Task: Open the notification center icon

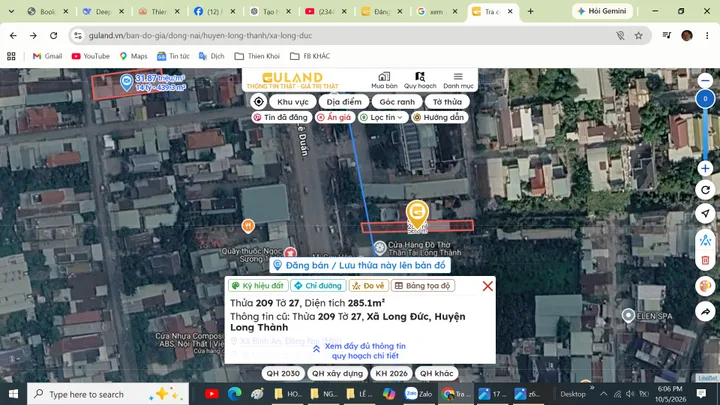Action: click(701, 394)
